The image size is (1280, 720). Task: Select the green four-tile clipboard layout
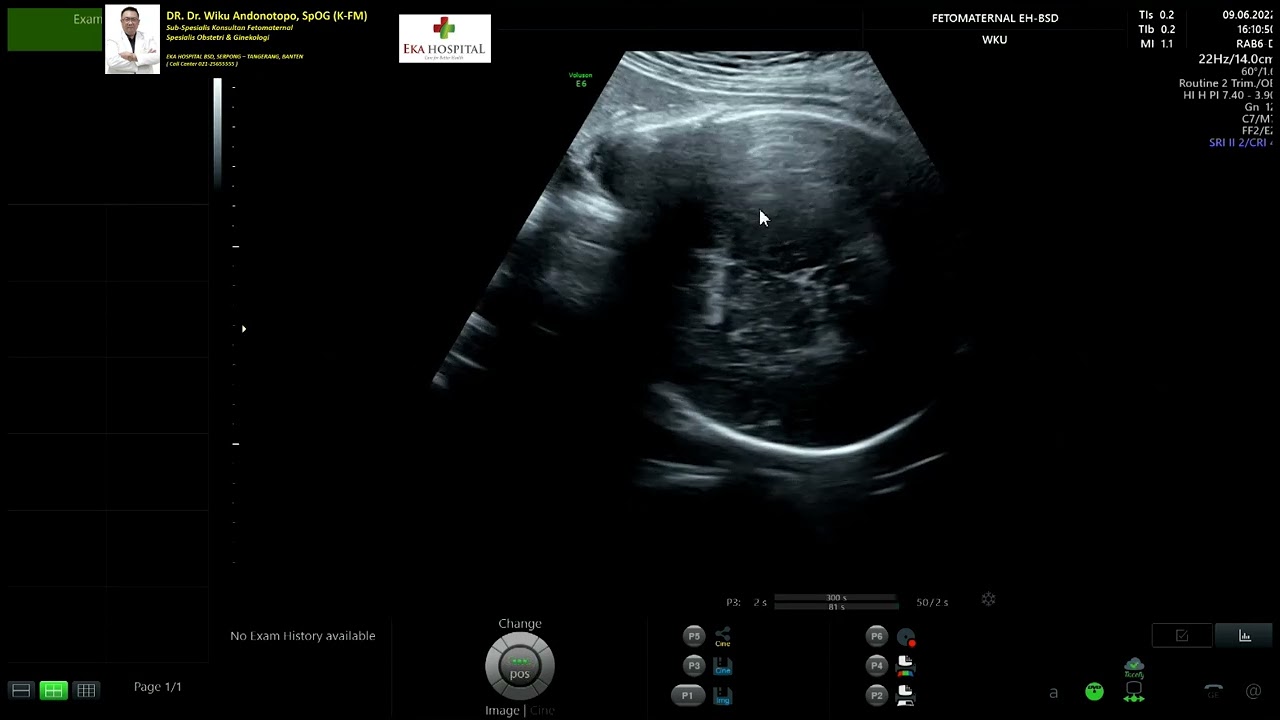(54, 690)
